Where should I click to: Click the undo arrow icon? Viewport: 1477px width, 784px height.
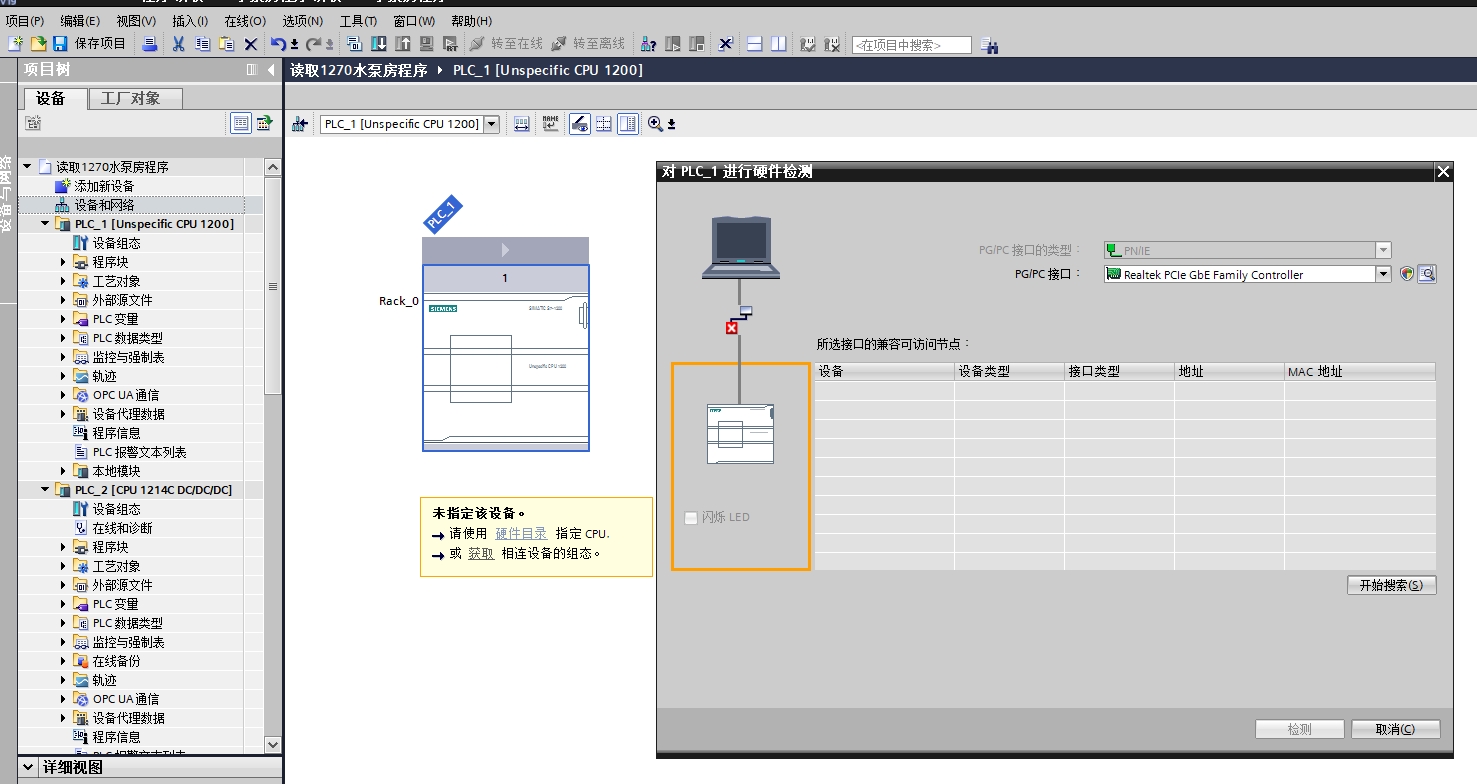pos(278,44)
